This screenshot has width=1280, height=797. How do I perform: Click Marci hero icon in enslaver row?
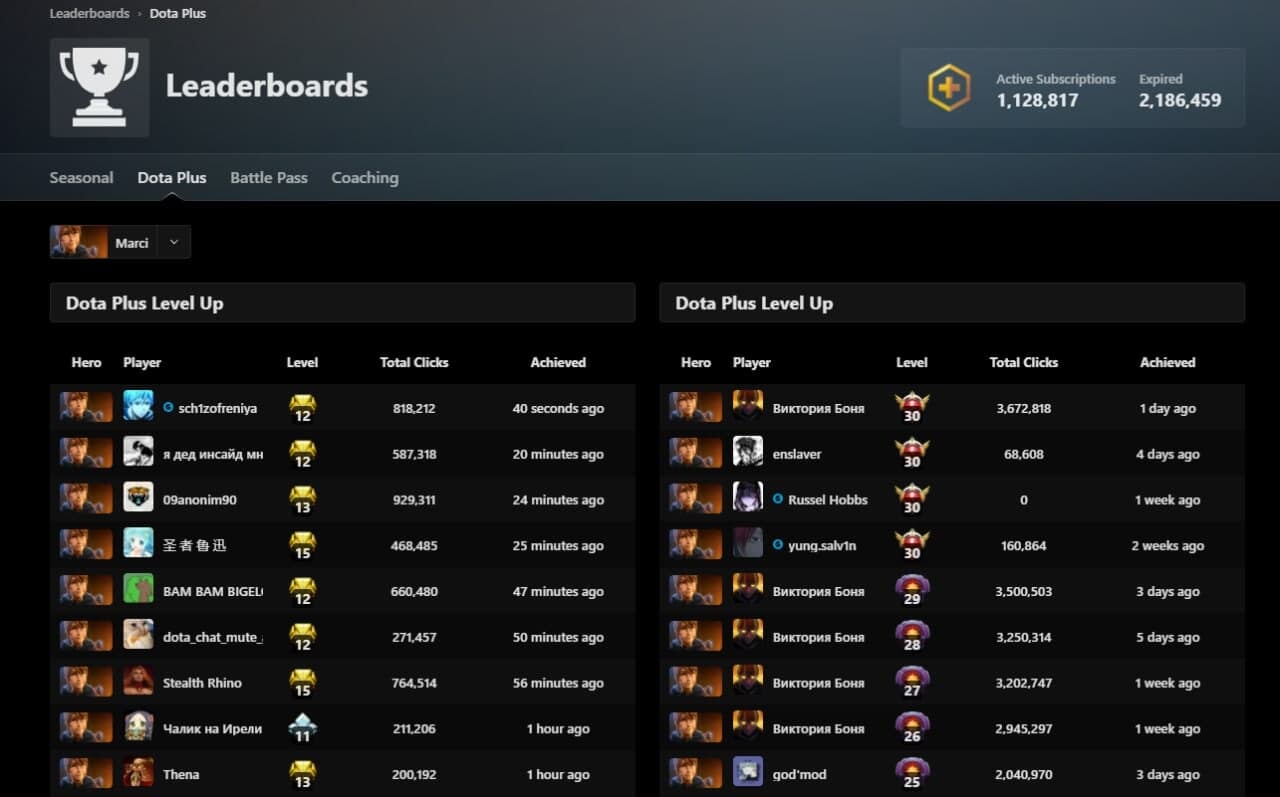(696, 453)
